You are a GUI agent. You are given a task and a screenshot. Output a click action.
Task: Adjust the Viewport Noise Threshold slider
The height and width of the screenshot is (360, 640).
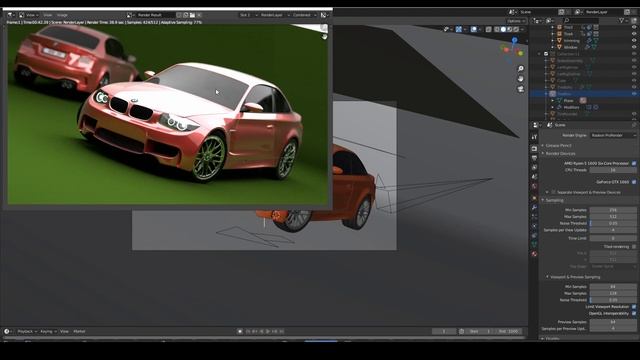point(613,300)
